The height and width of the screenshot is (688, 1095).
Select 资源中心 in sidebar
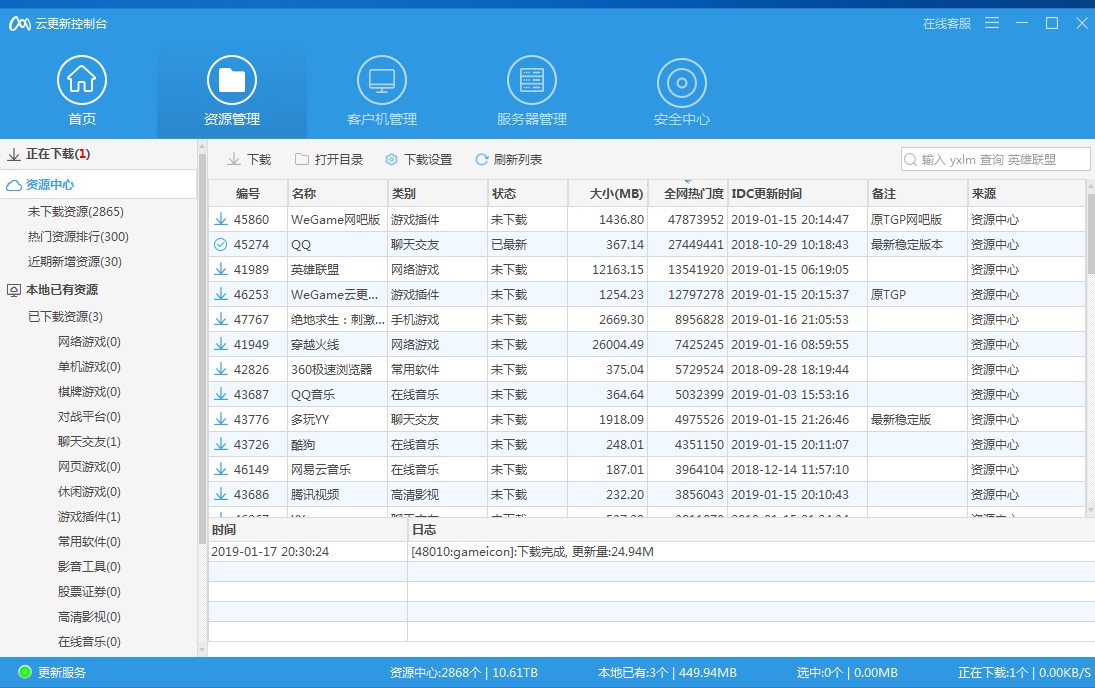(x=98, y=184)
